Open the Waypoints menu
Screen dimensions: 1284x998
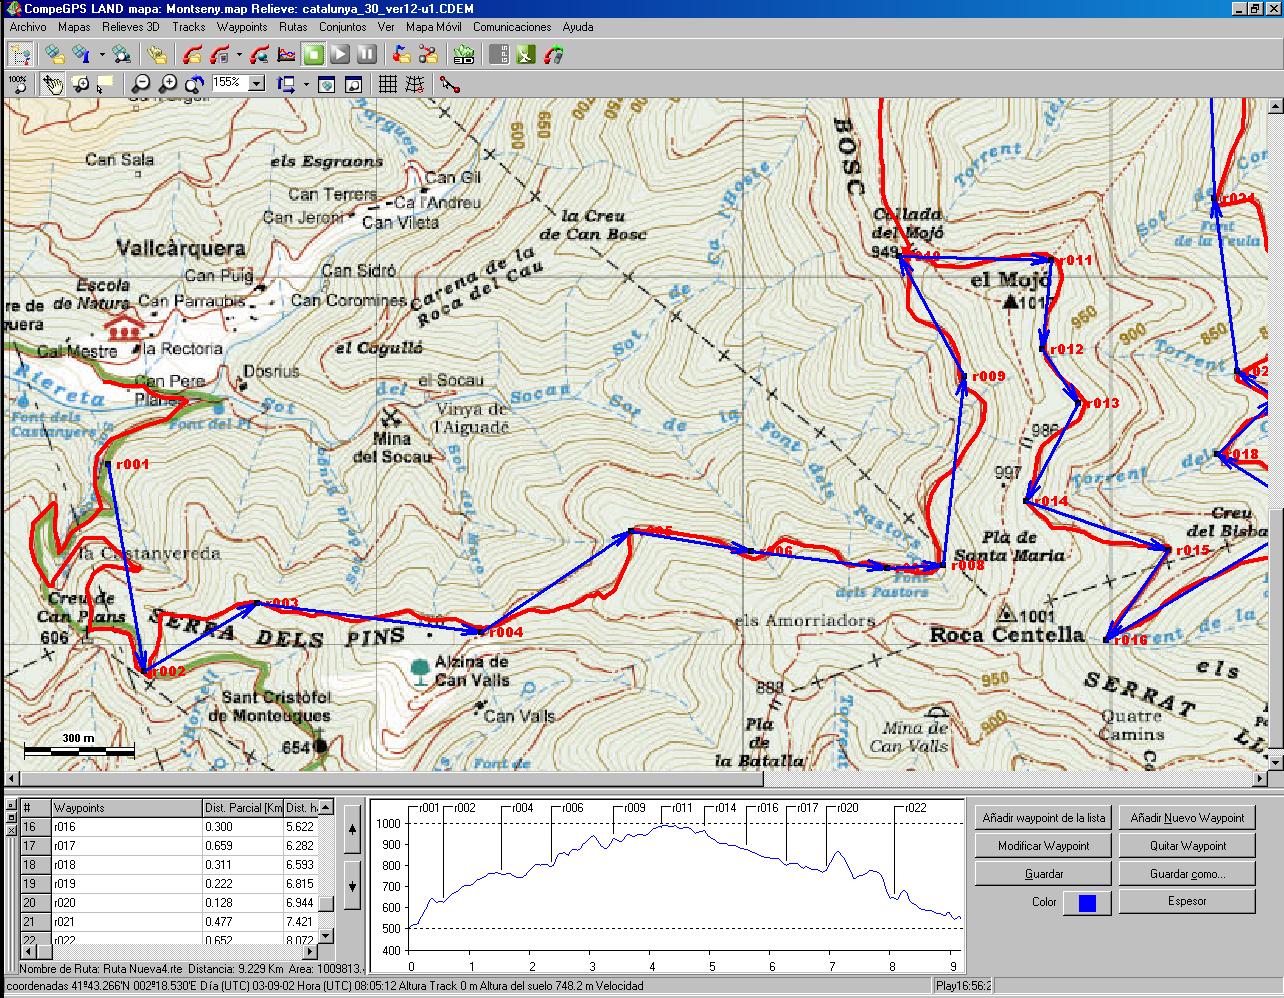tap(242, 27)
